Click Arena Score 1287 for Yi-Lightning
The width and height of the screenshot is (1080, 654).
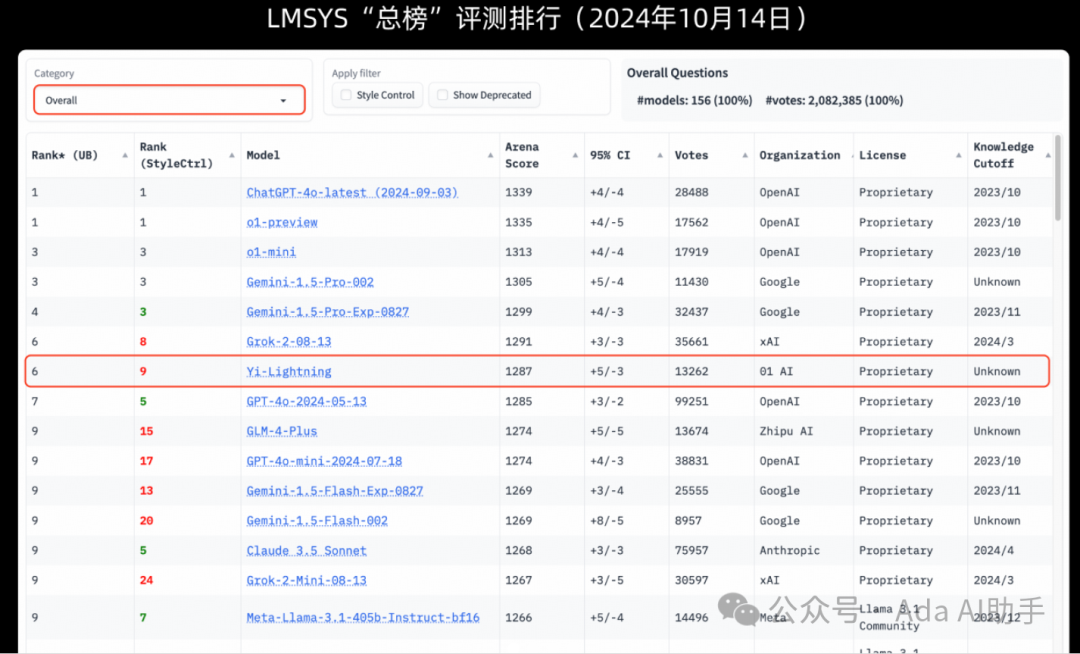pos(519,372)
